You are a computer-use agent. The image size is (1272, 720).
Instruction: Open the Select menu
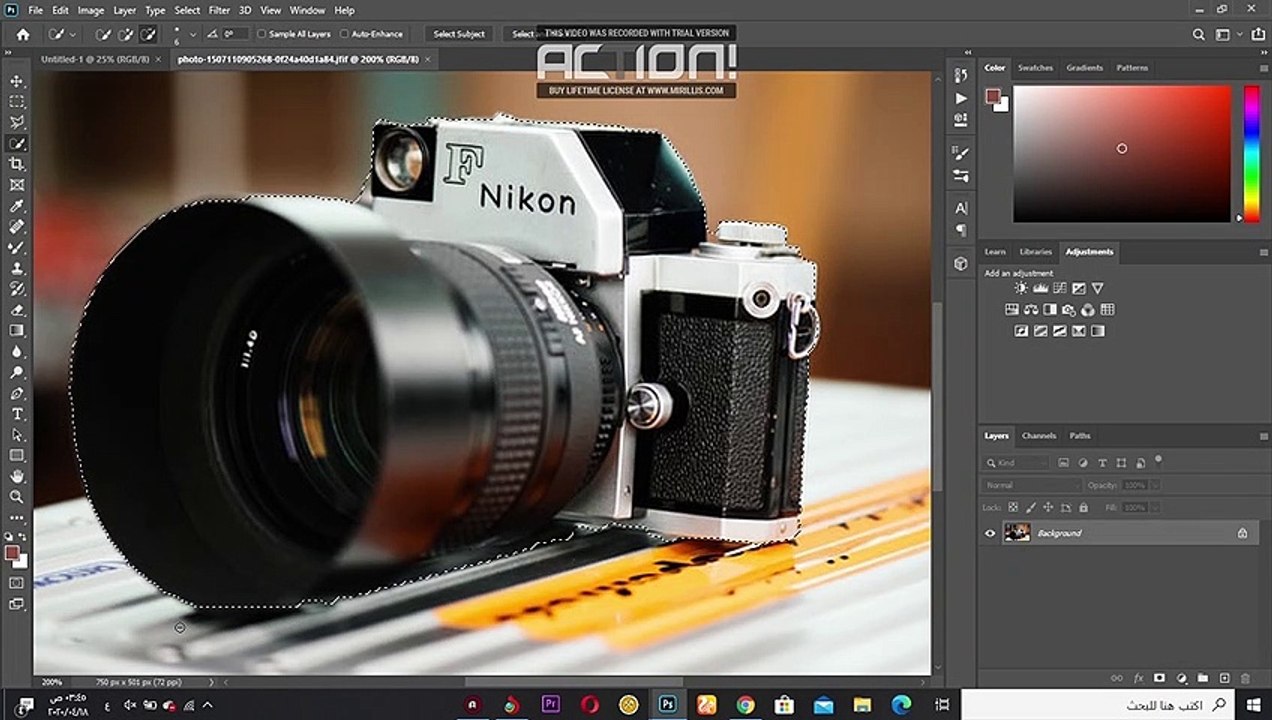187,10
